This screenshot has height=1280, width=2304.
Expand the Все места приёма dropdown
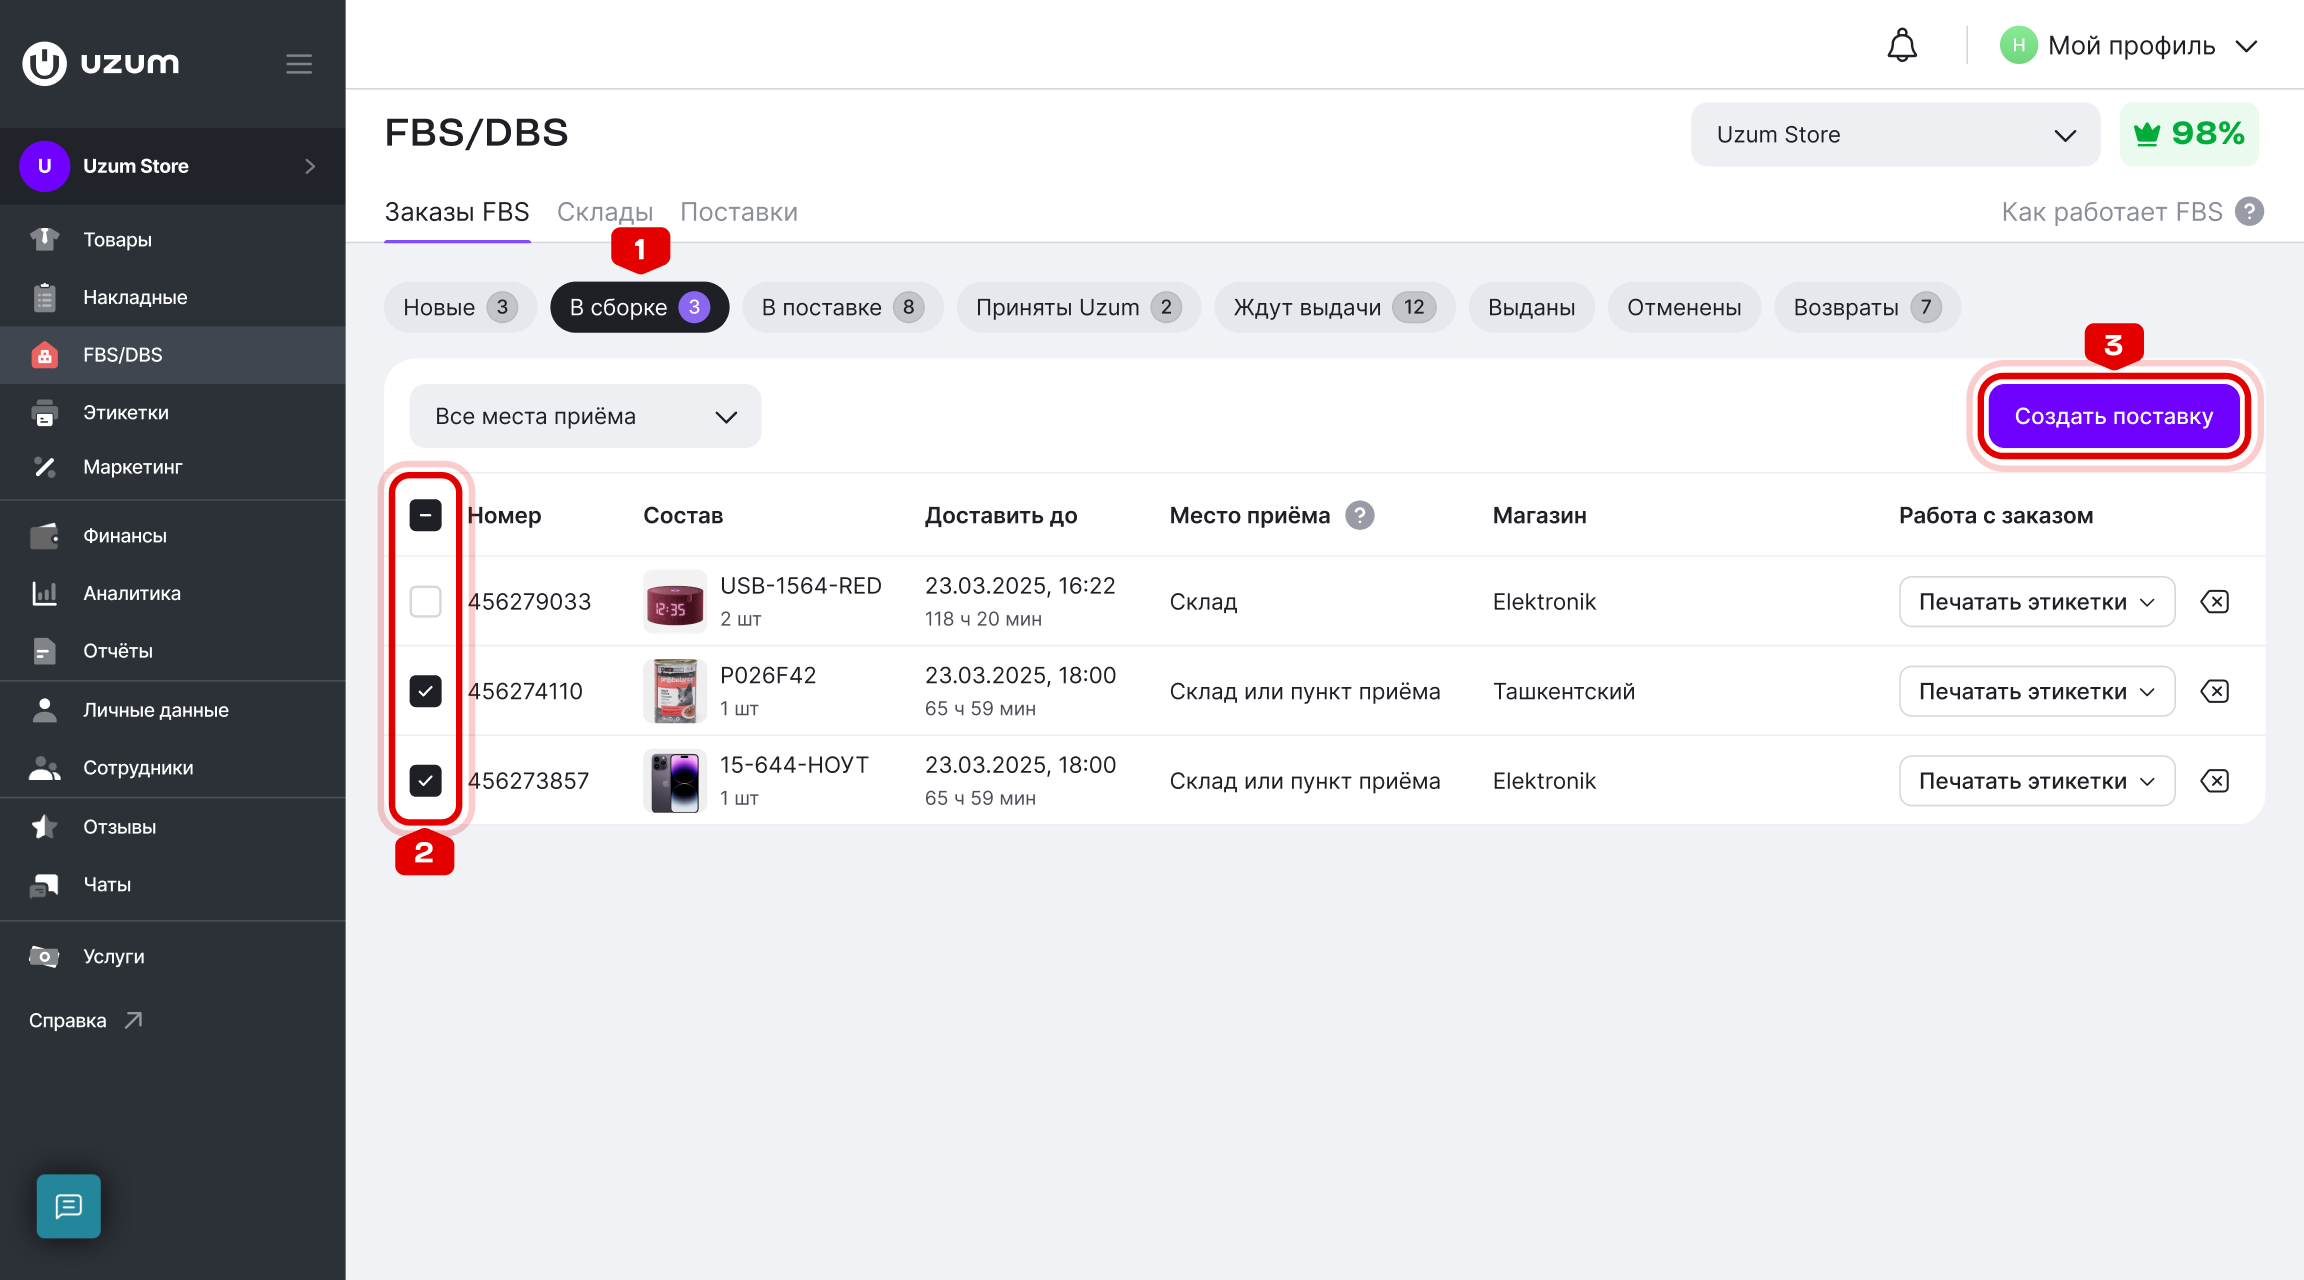coord(585,416)
